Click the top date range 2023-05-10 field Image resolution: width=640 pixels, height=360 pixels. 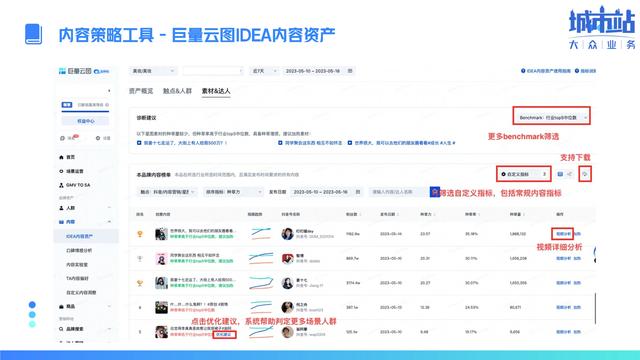(319, 71)
